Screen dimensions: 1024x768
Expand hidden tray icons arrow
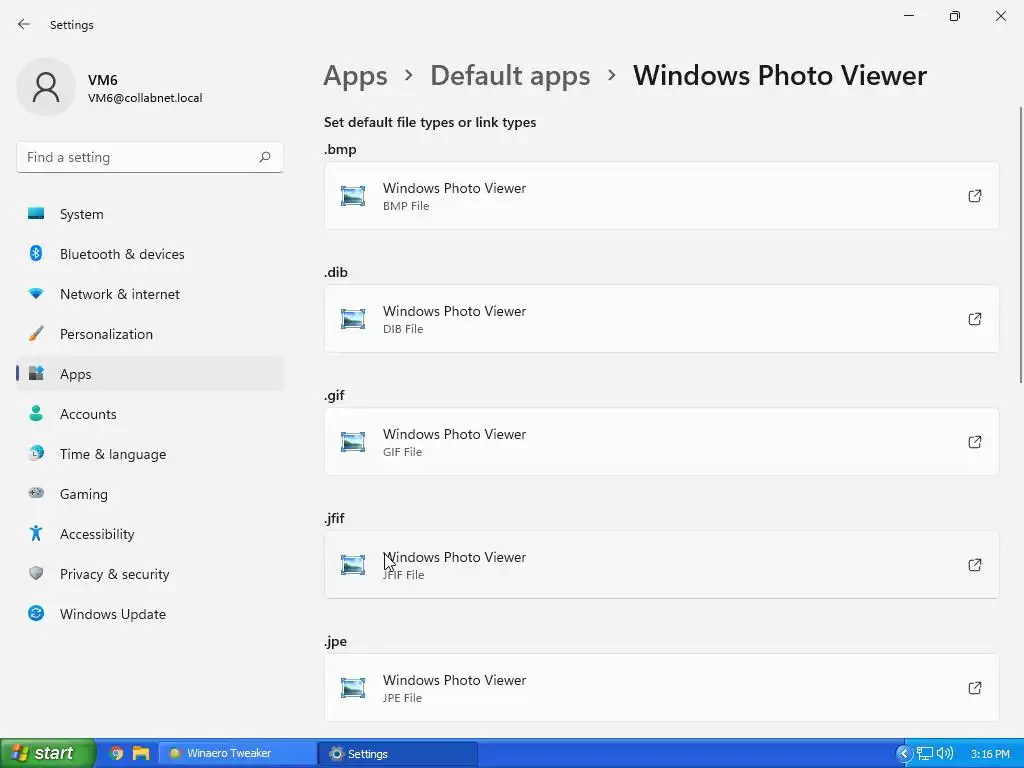903,754
